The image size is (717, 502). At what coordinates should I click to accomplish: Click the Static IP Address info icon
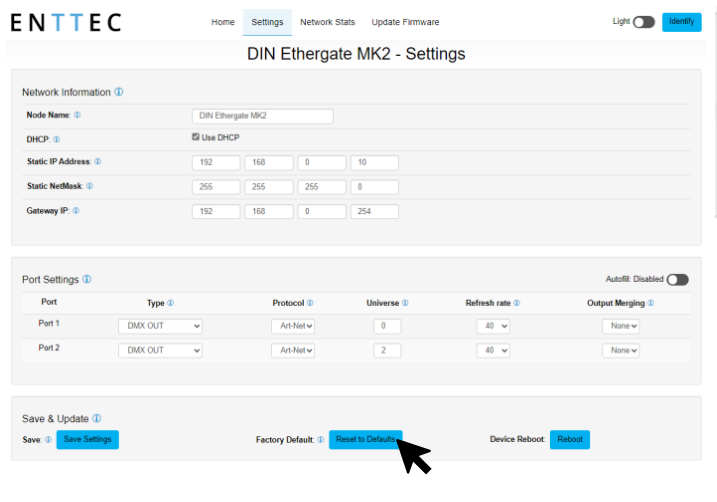click(x=98, y=161)
